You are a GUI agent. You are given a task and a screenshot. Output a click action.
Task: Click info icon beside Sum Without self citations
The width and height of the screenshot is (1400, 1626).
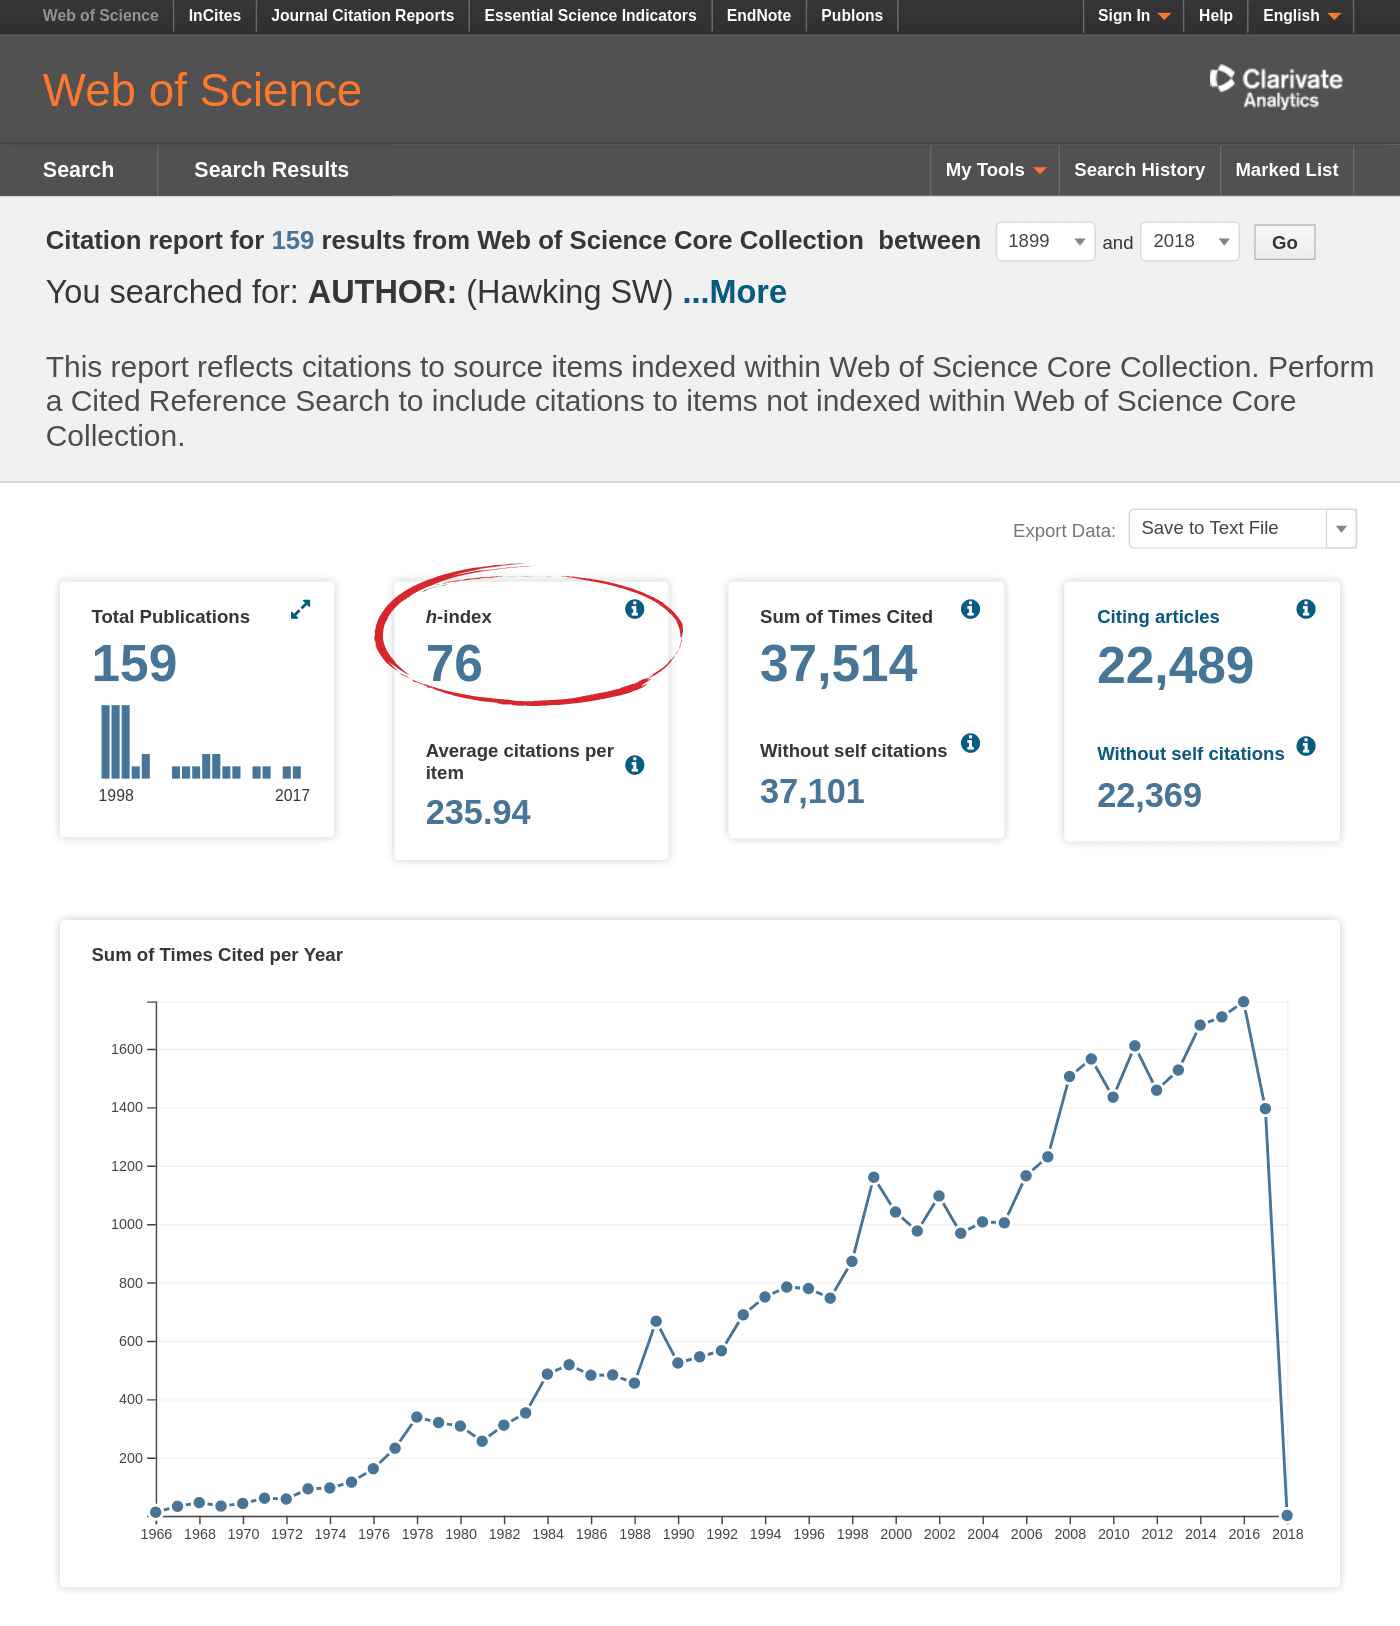[970, 743]
